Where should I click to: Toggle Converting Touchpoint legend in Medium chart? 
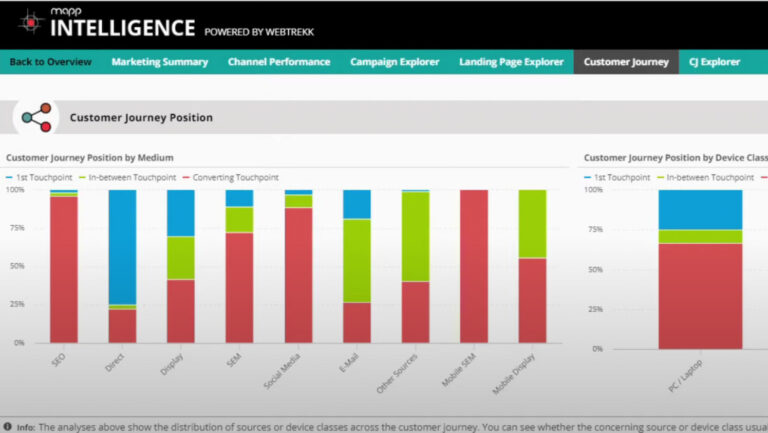[230, 177]
